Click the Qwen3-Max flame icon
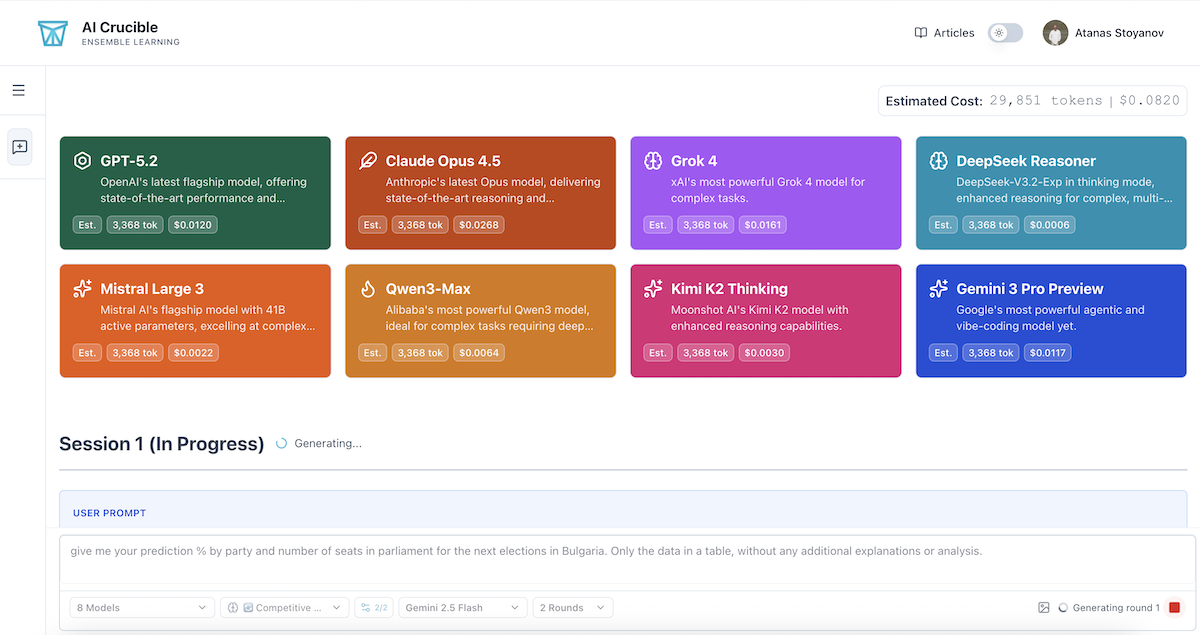Screen dimensions: 1200x635 [x=368, y=289]
